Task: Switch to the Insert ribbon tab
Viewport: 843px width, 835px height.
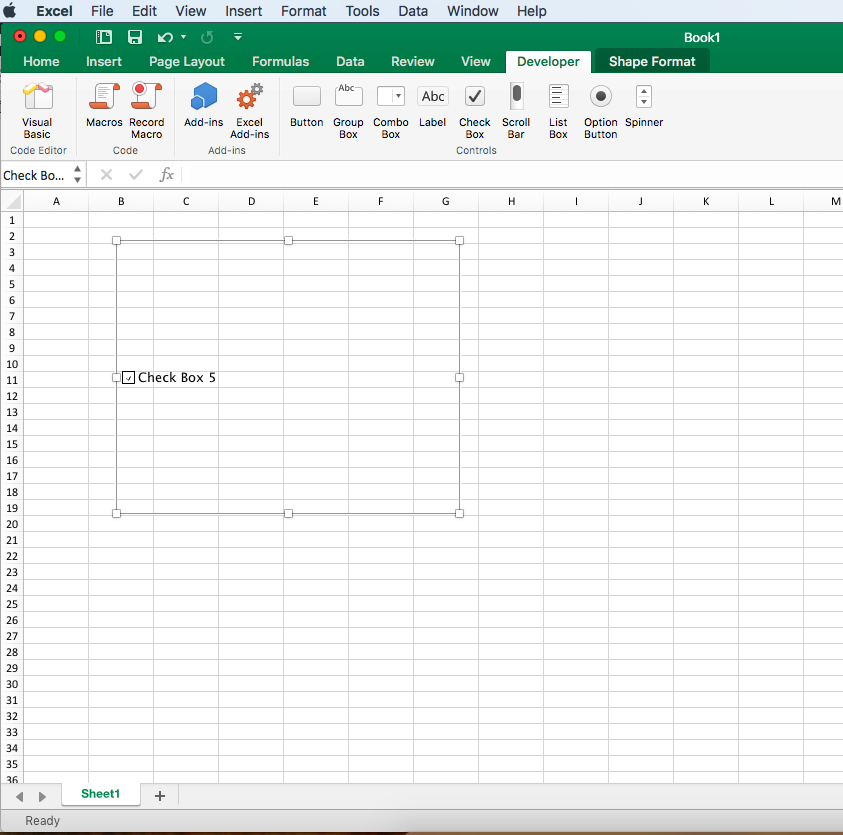Action: (x=104, y=61)
